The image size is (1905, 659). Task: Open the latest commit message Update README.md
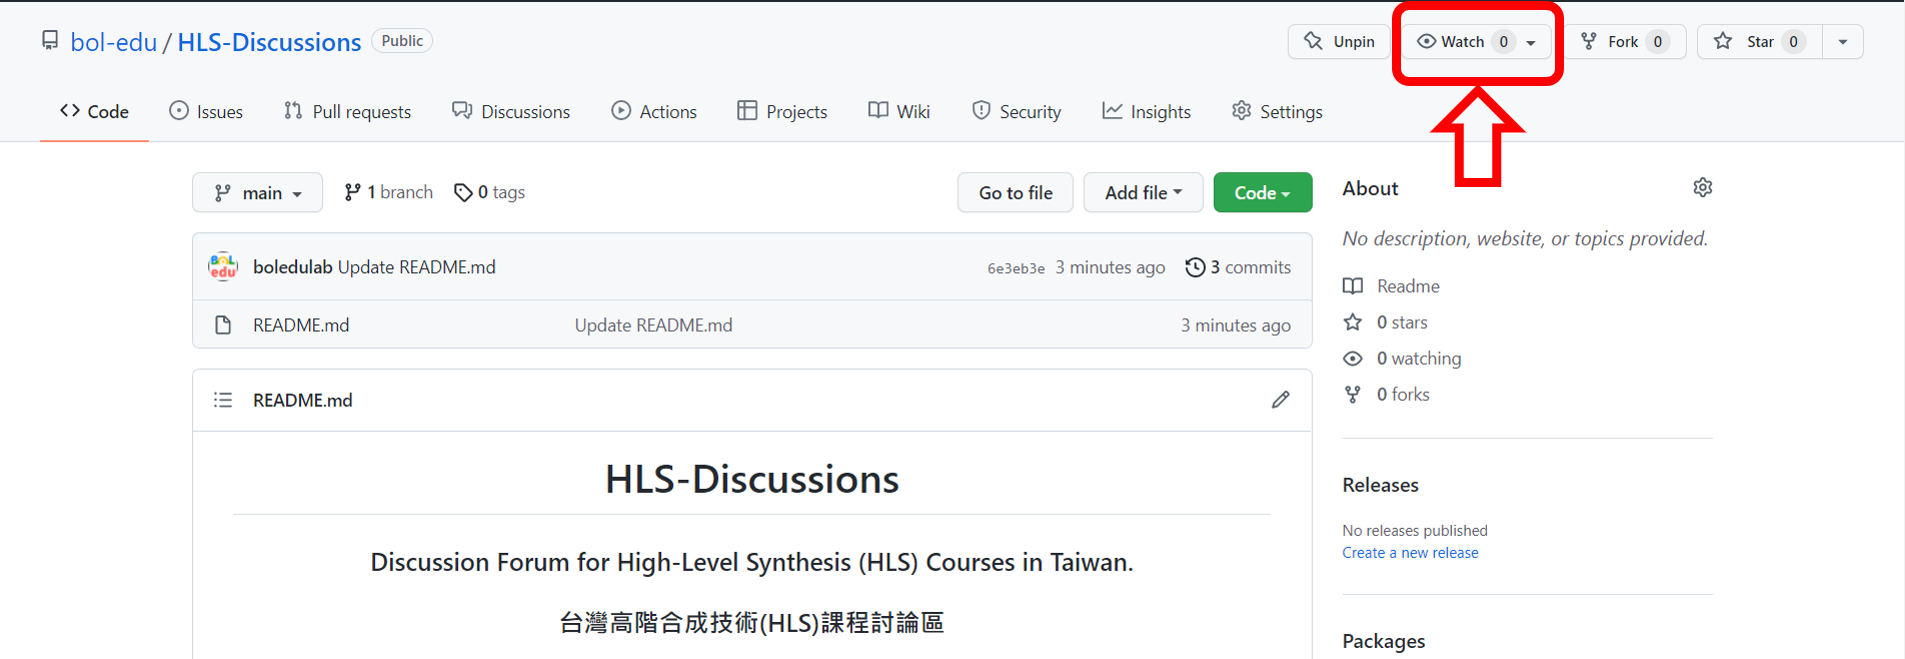[x=416, y=267]
